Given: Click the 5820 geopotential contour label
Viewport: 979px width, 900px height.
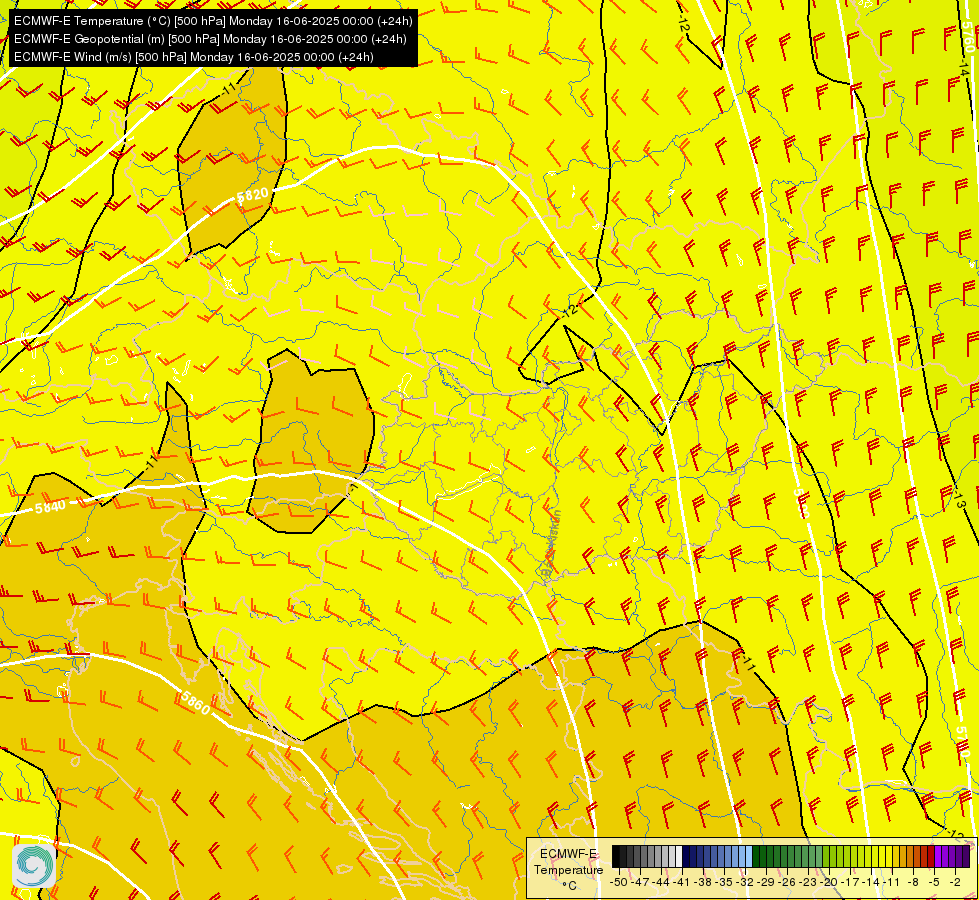Looking at the screenshot, I should [253, 195].
